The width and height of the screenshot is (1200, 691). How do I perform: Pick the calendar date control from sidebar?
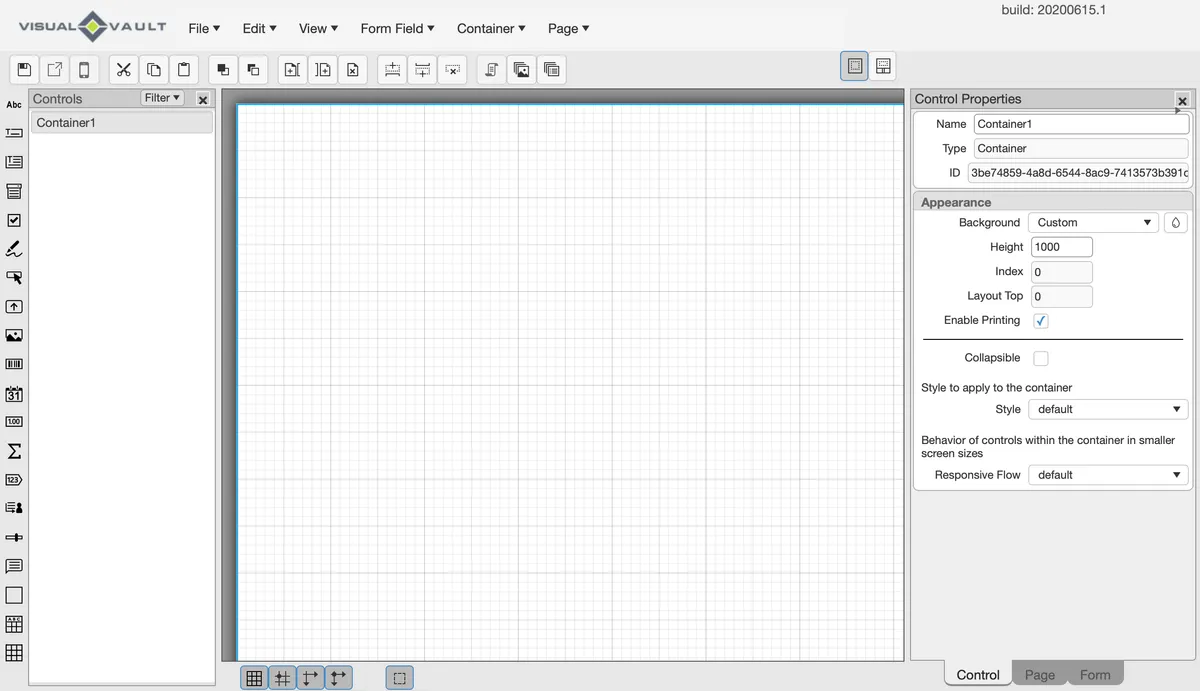click(13, 394)
